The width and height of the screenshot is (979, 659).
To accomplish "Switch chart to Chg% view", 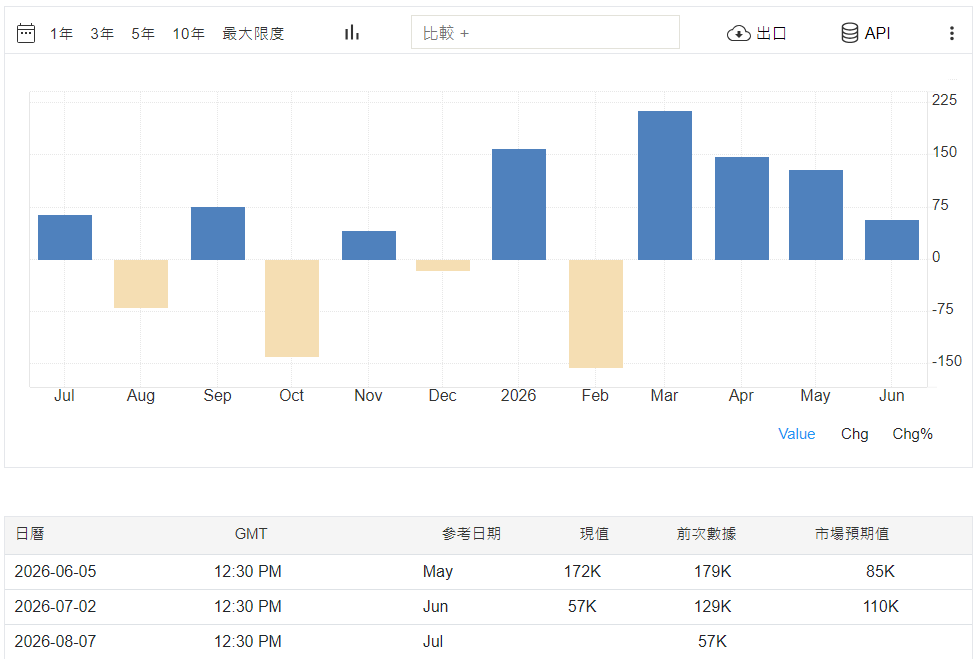I will coord(912,434).
